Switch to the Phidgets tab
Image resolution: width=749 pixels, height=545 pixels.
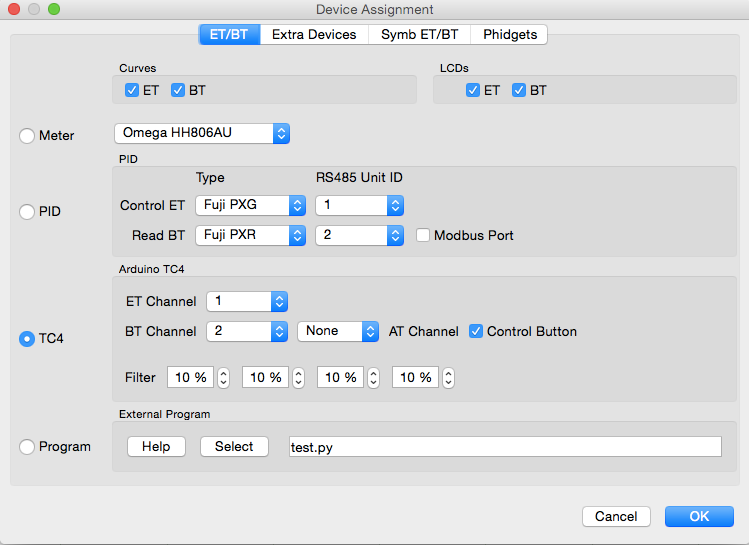pyautogui.click(x=509, y=34)
